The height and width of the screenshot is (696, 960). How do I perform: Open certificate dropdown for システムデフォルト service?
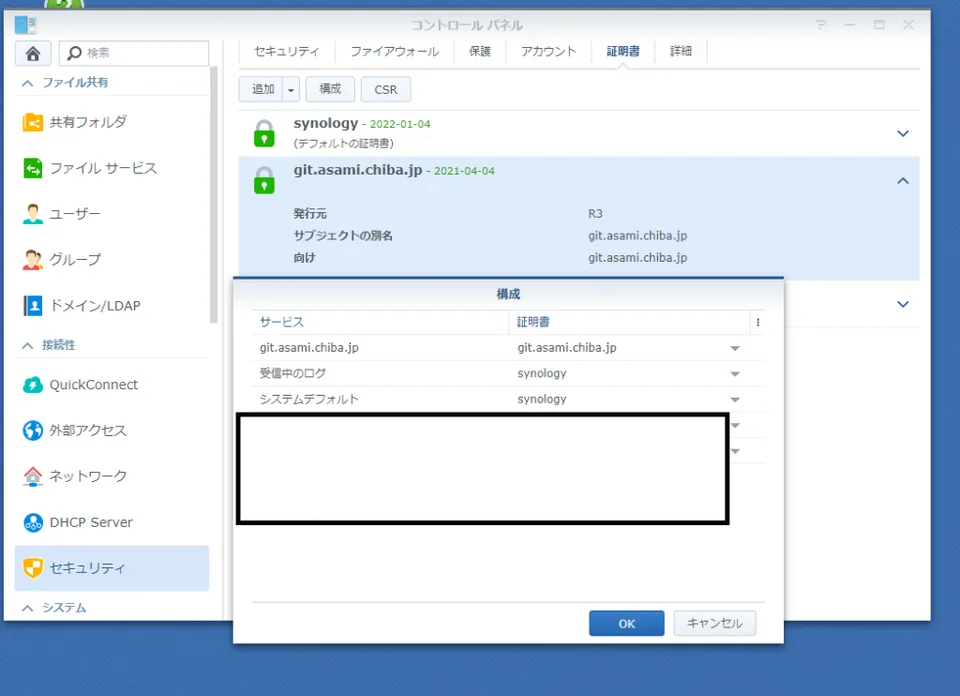(x=735, y=400)
